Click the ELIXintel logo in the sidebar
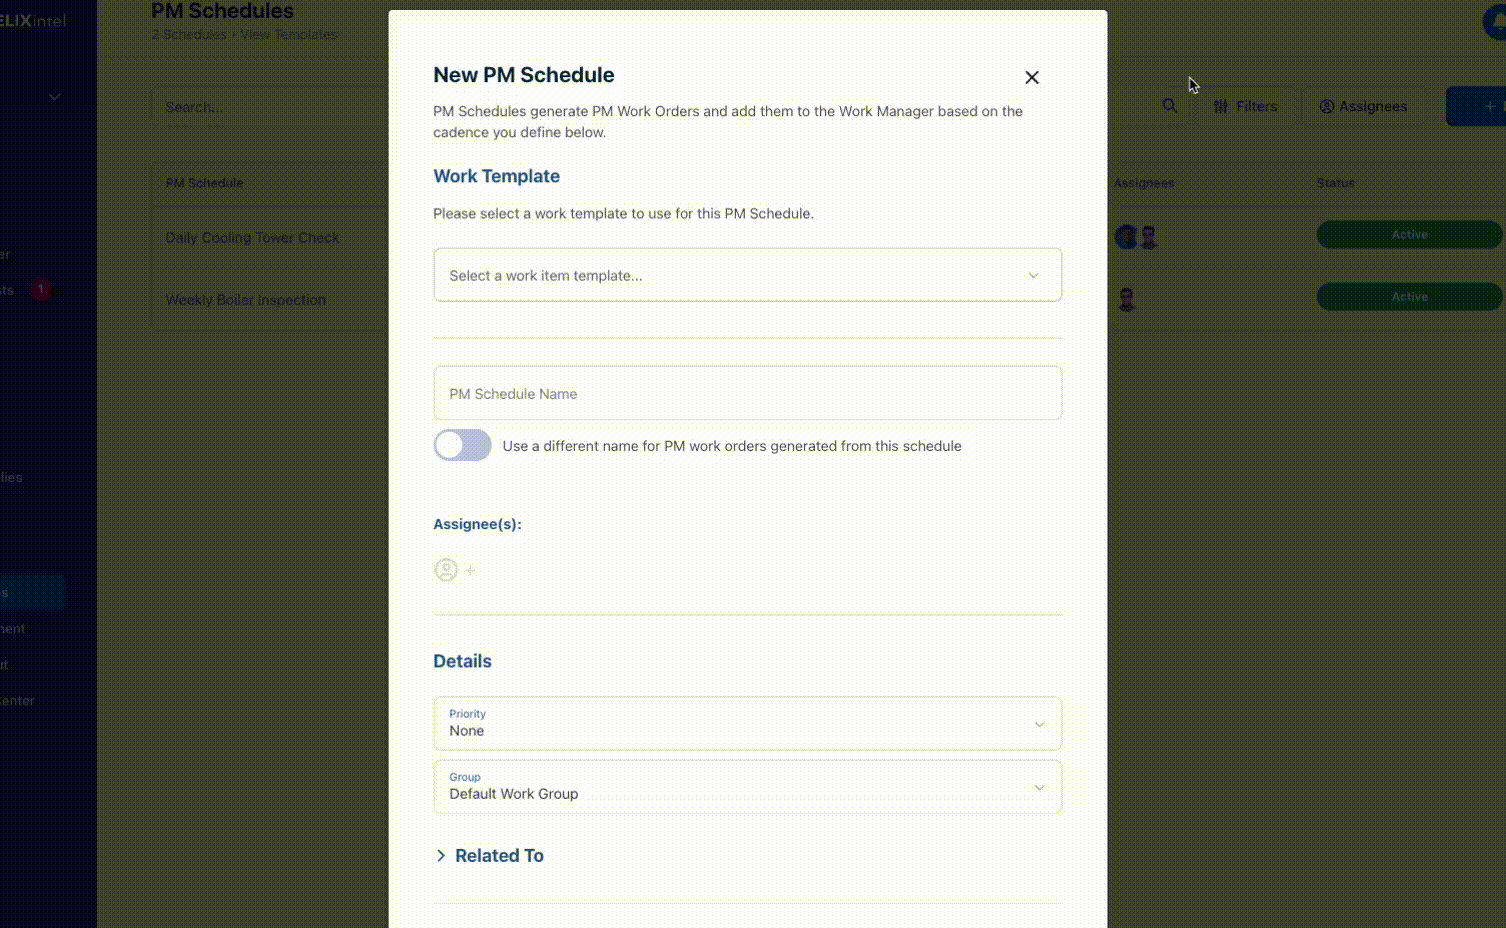Screen dimensions: 1506x928 click(x=30, y=19)
